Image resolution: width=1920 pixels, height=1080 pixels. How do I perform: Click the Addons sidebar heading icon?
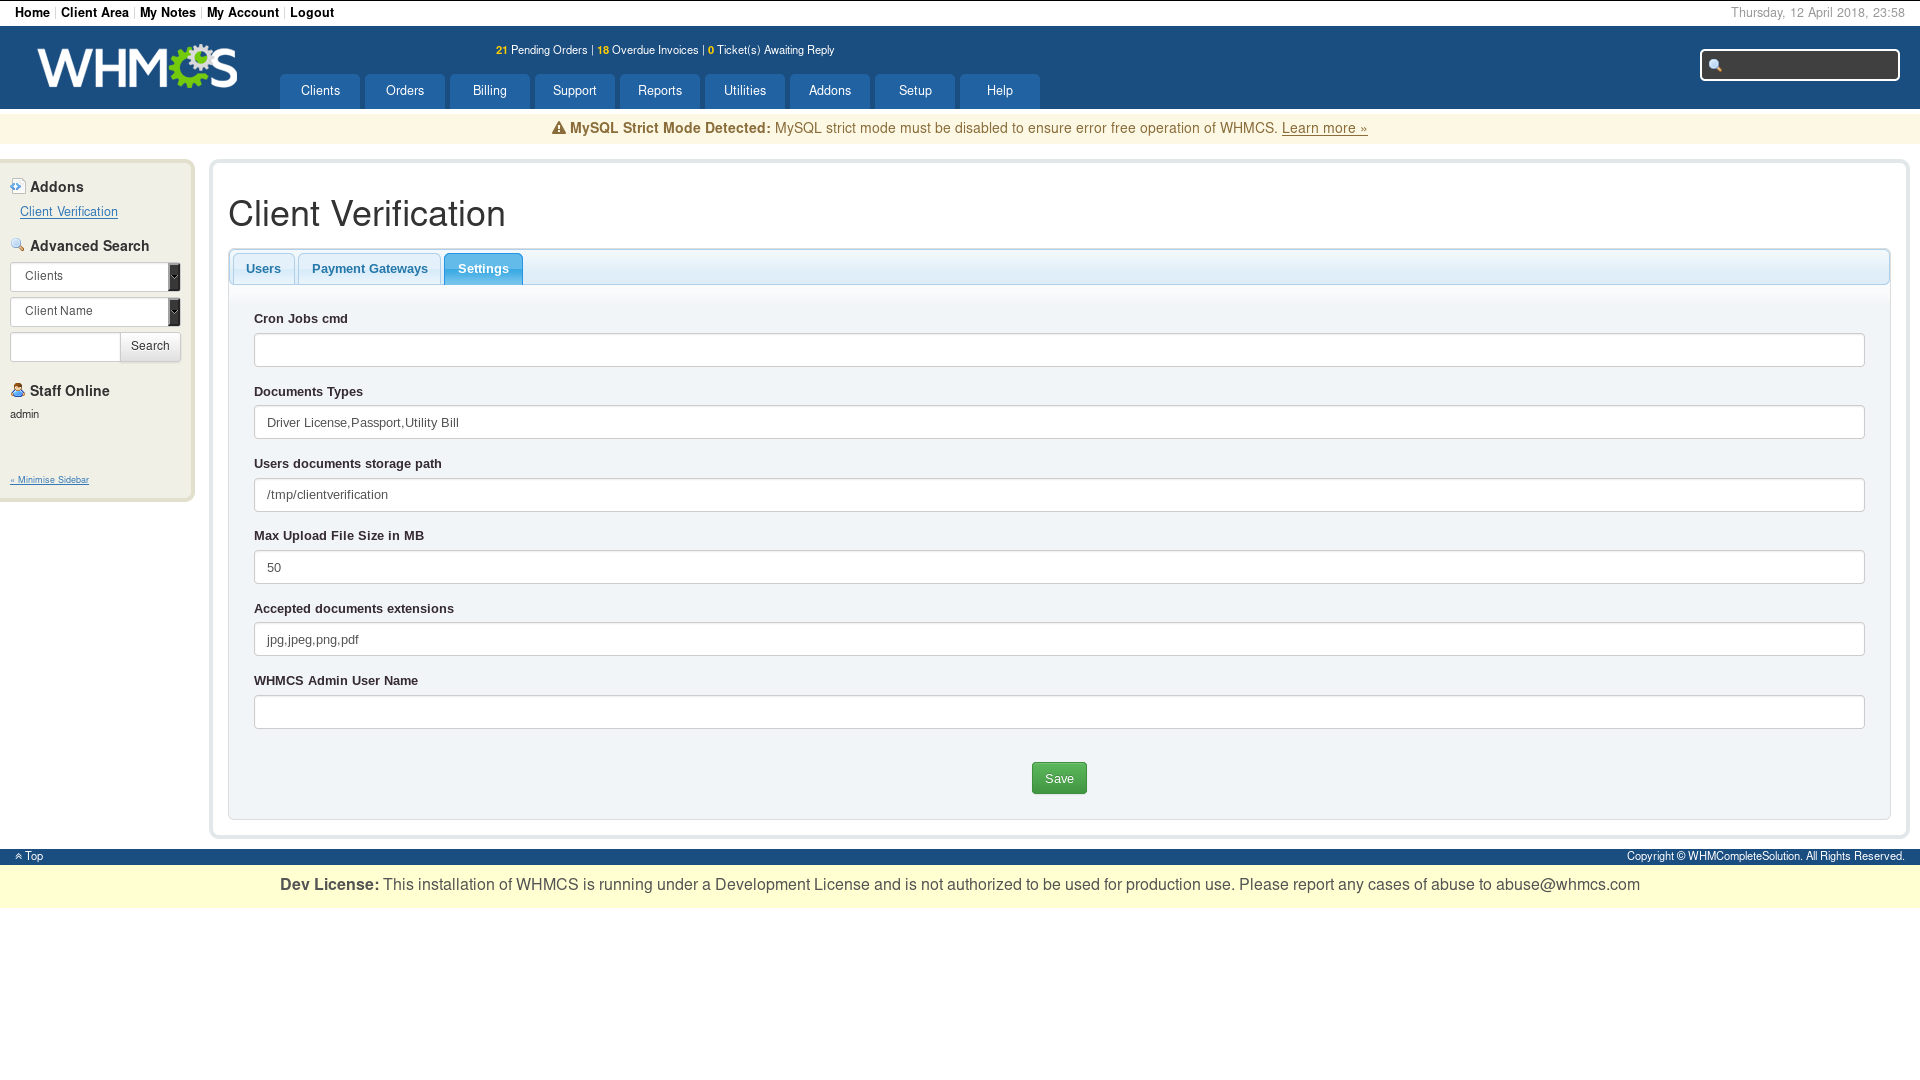pos(18,187)
